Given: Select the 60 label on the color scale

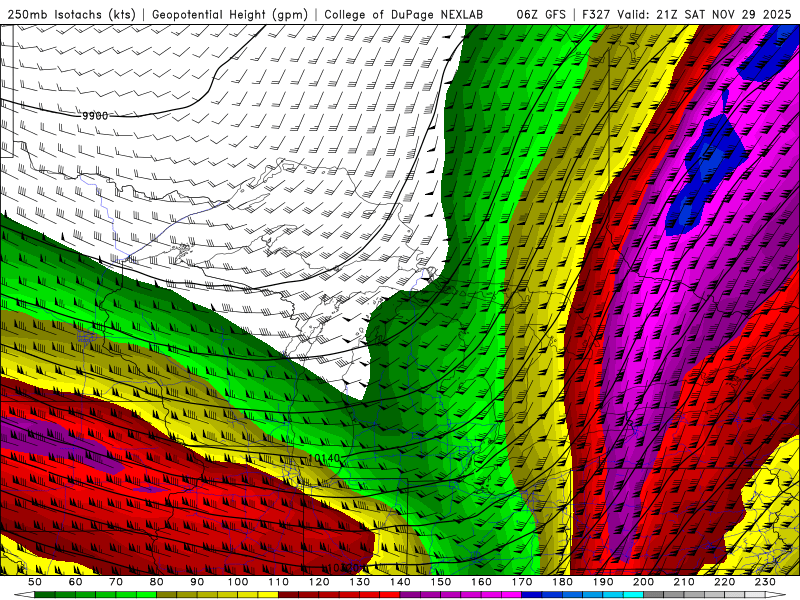Looking at the screenshot, I should coord(75,582).
